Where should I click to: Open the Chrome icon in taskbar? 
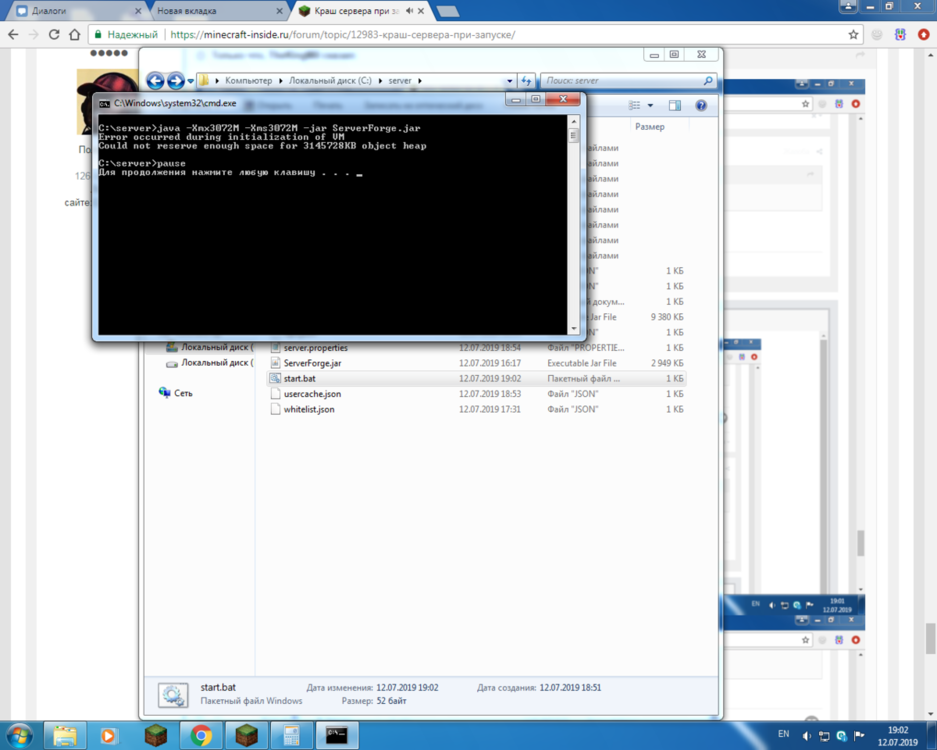click(201, 735)
